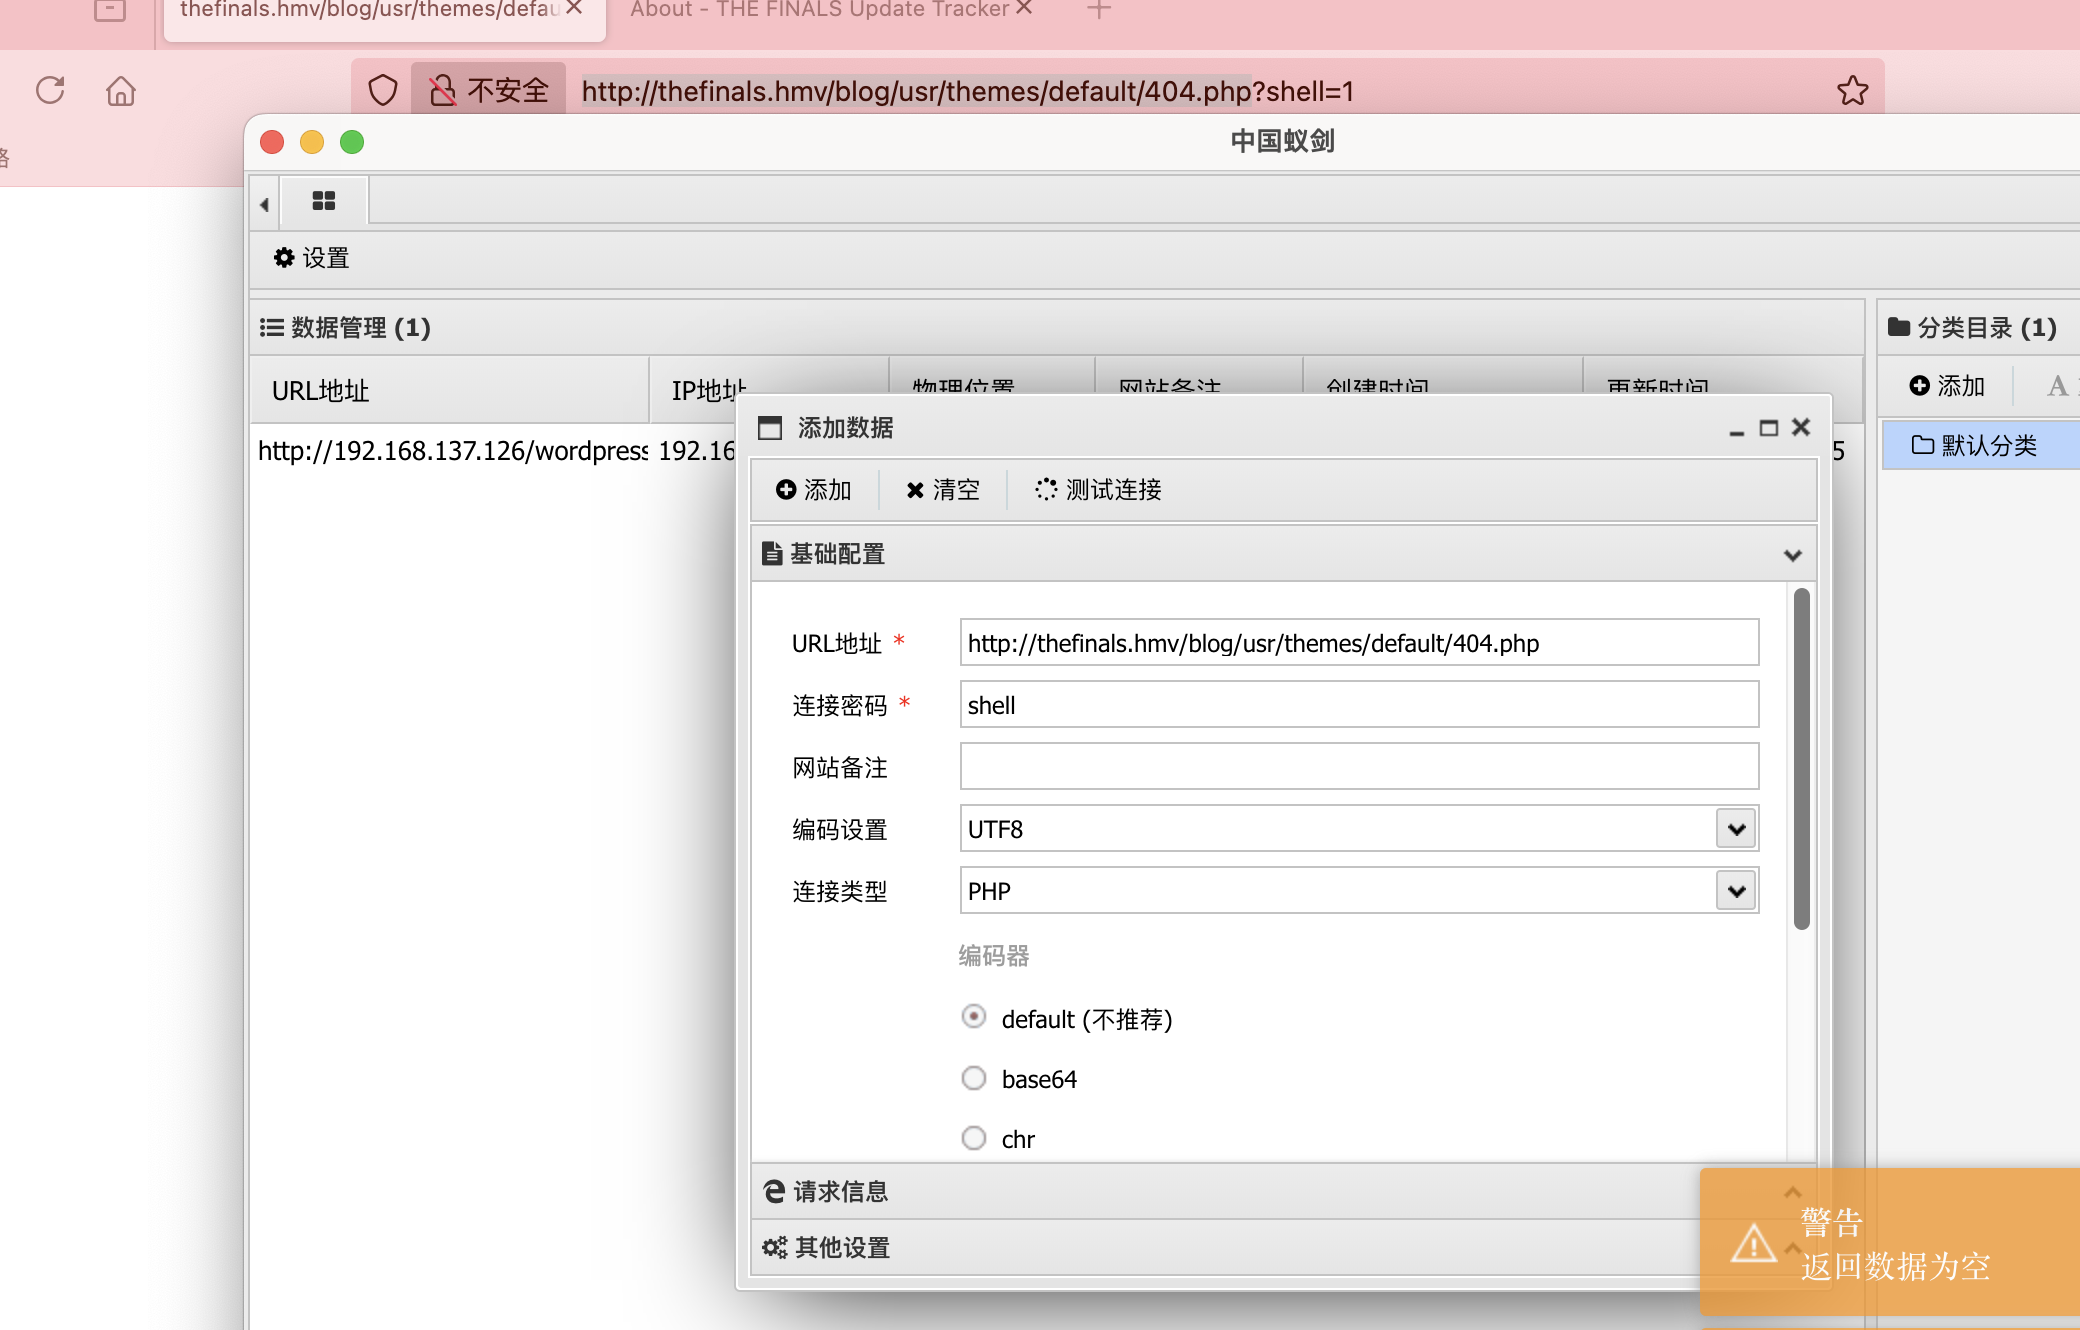Click the URL地址 column header
This screenshot has width=2080, height=1330.
click(449, 390)
